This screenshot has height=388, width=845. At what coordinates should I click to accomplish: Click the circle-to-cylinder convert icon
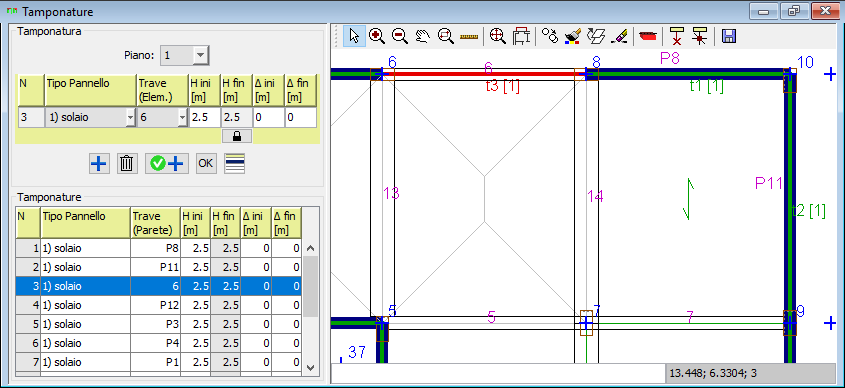coord(550,36)
